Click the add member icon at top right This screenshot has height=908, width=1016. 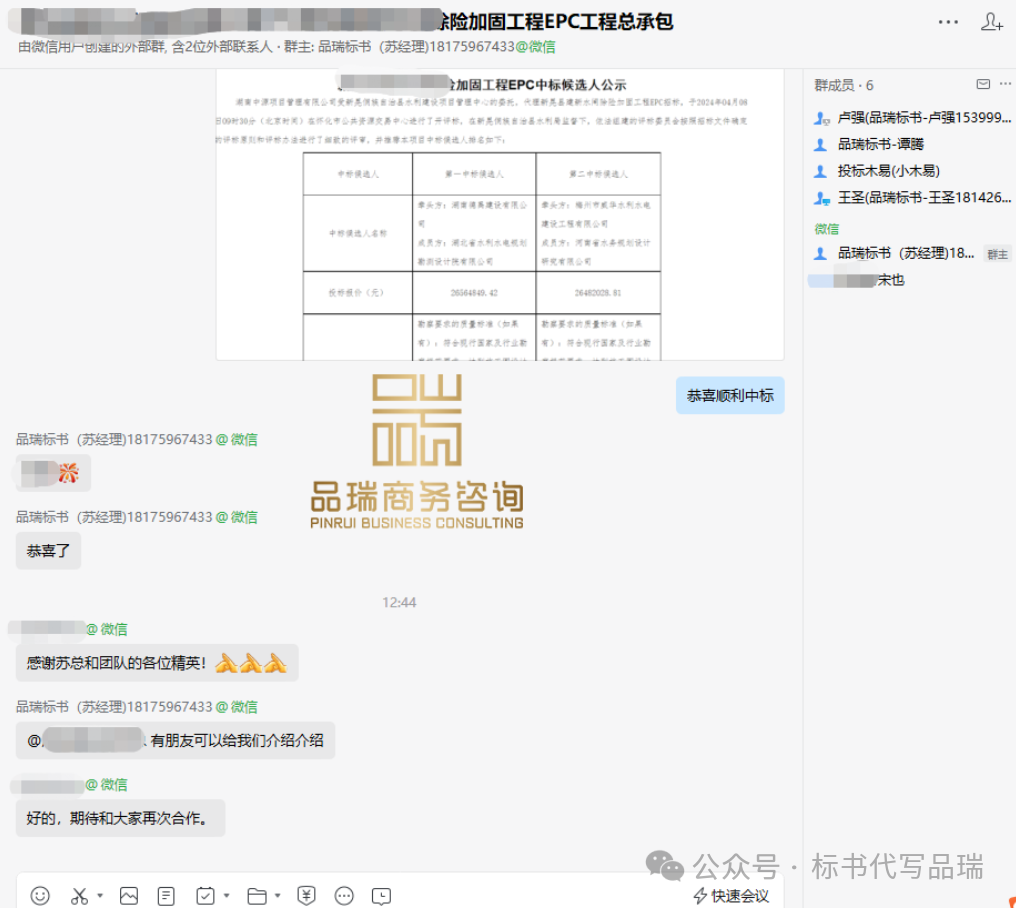991,22
